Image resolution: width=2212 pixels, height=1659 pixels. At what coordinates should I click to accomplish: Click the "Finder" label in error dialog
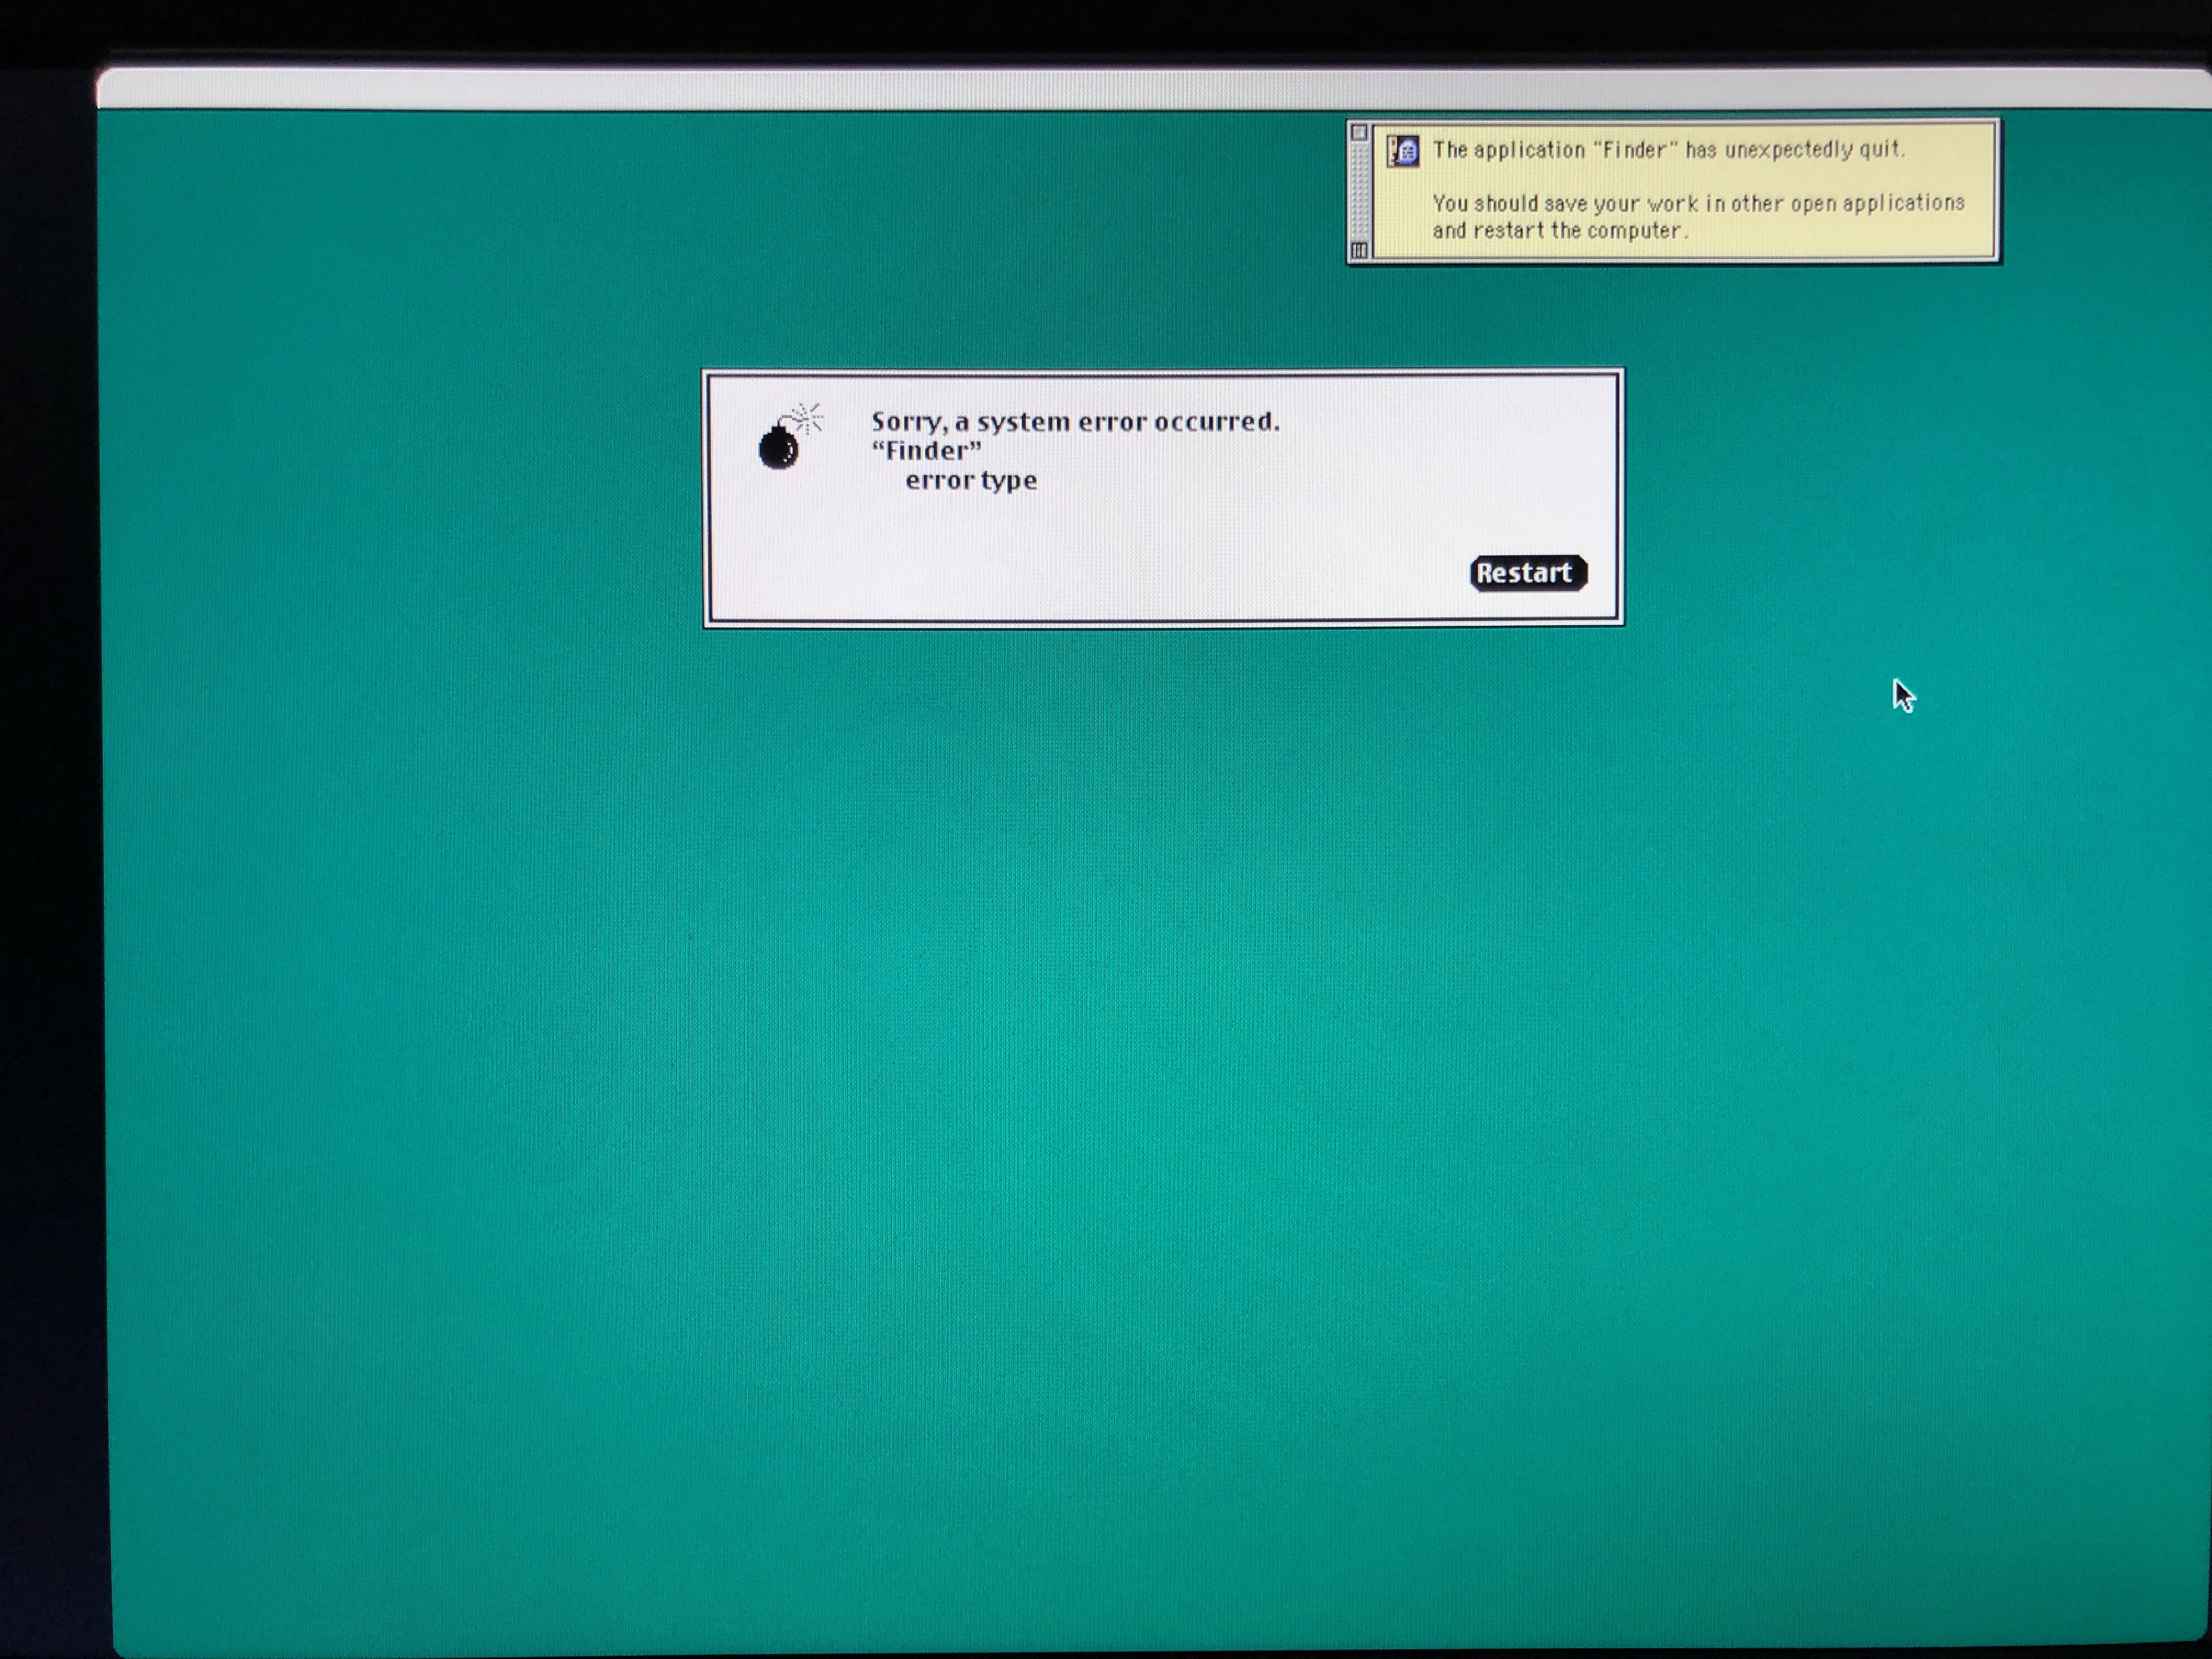[926, 451]
